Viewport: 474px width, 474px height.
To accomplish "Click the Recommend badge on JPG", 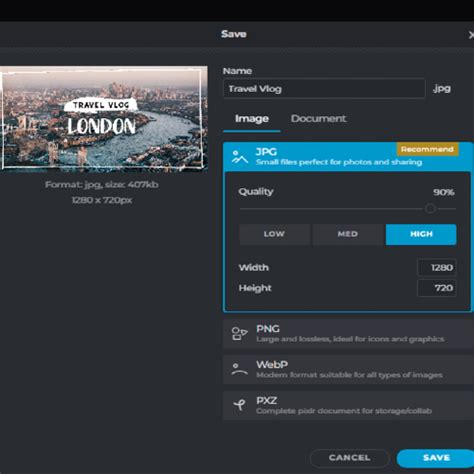I will (427, 149).
